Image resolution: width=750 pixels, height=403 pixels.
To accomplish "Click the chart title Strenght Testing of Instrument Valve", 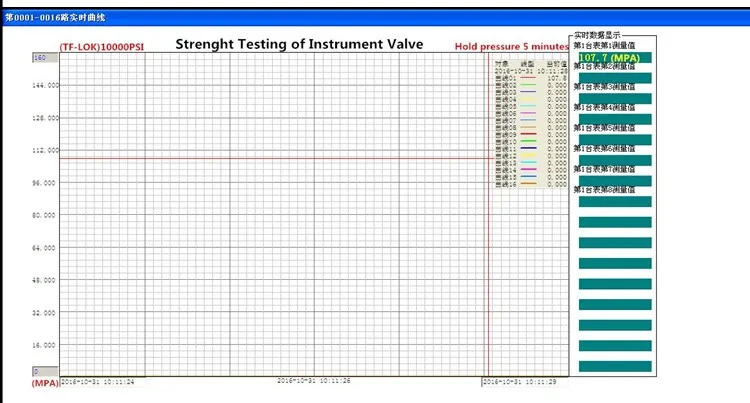I will (x=299, y=44).
